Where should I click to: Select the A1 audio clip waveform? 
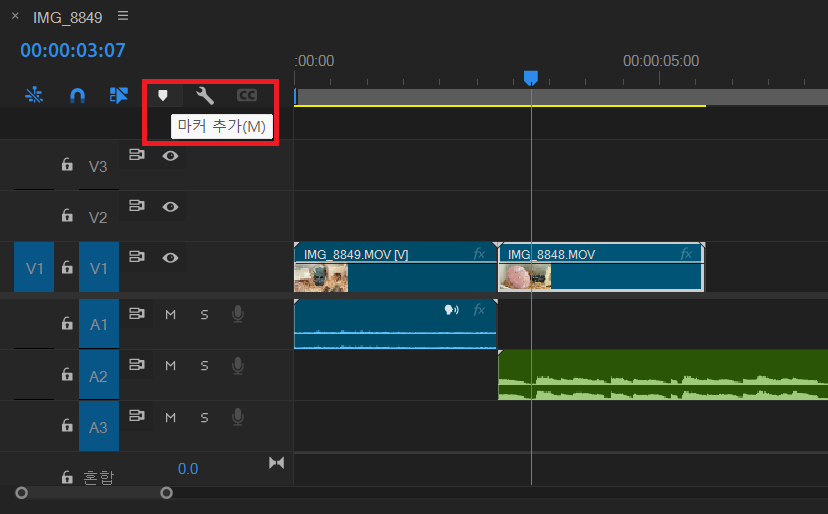click(x=396, y=324)
